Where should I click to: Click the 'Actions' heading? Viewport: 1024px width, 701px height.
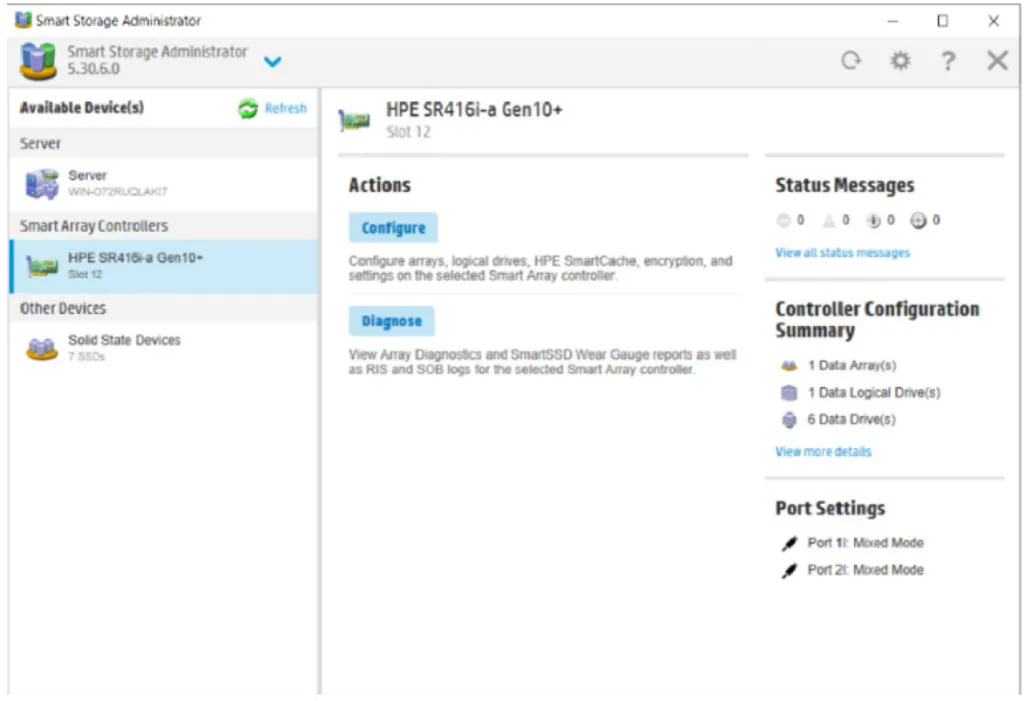coord(379,186)
